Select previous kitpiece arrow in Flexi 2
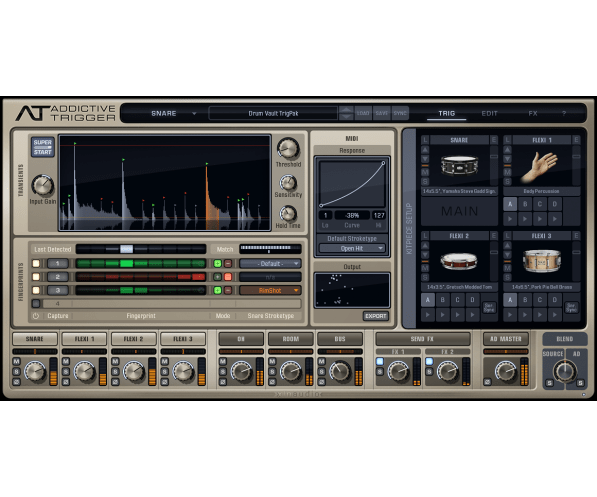Image resolution: width=597 pixels, height=497 pixels. tap(425, 245)
